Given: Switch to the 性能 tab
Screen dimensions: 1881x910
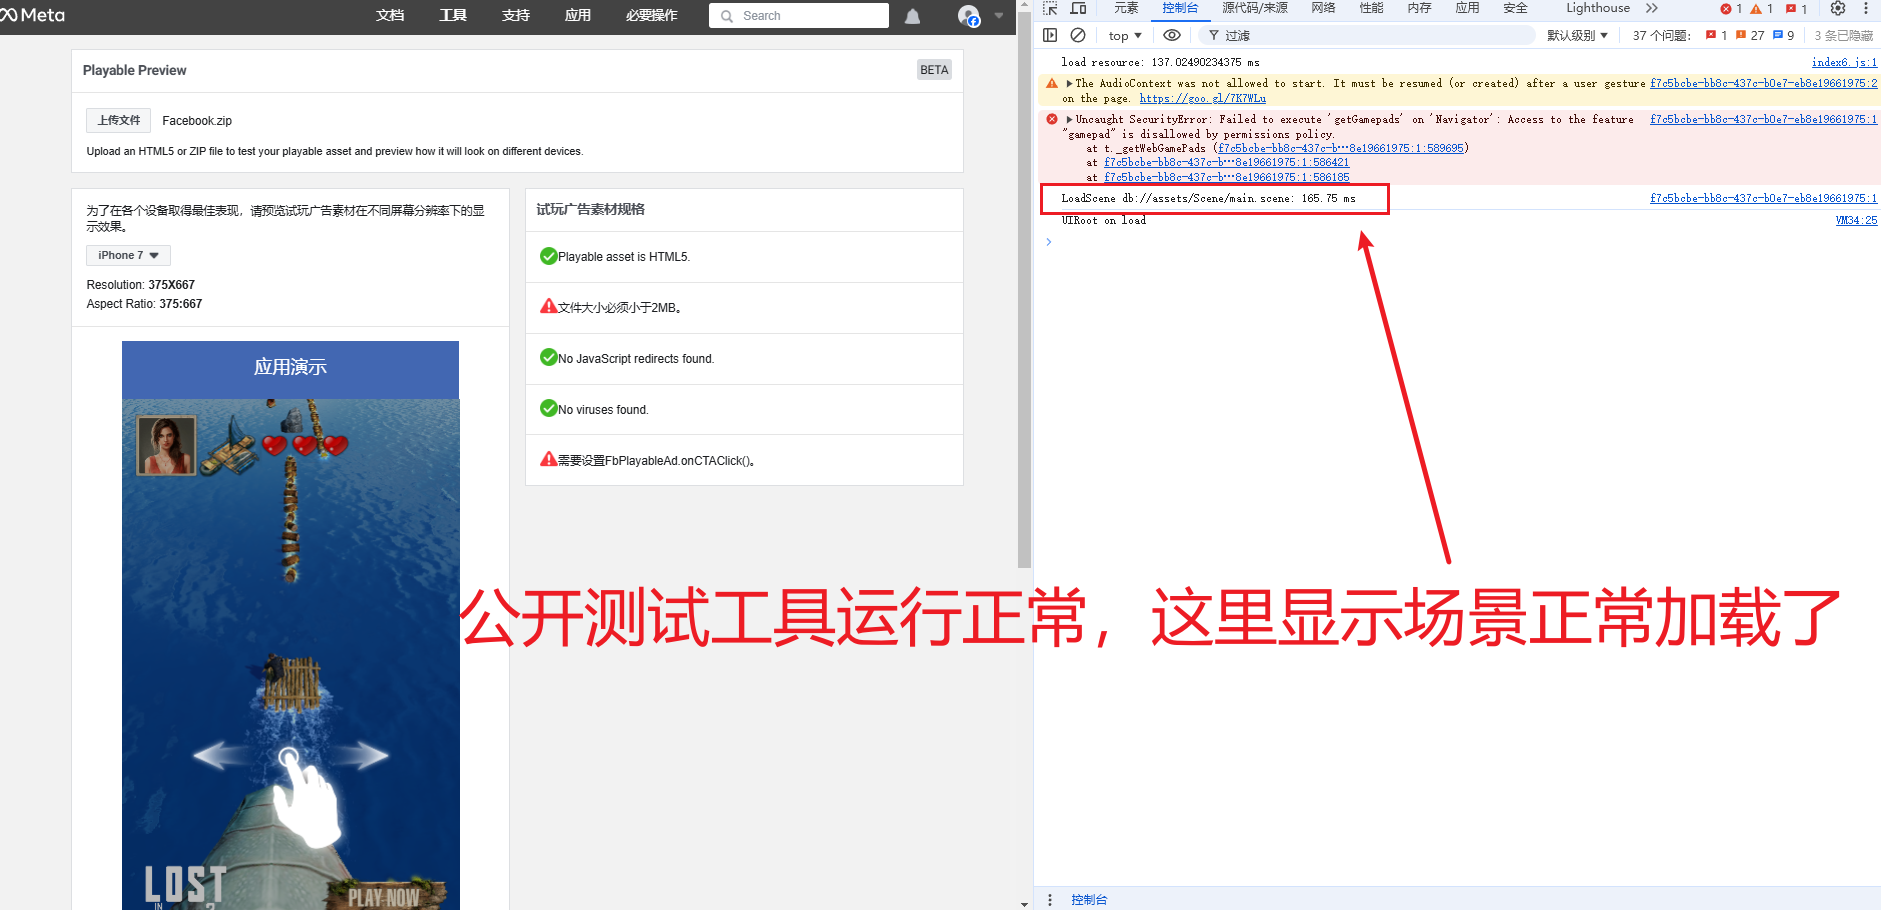Looking at the screenshot, I should (1371, 8).
